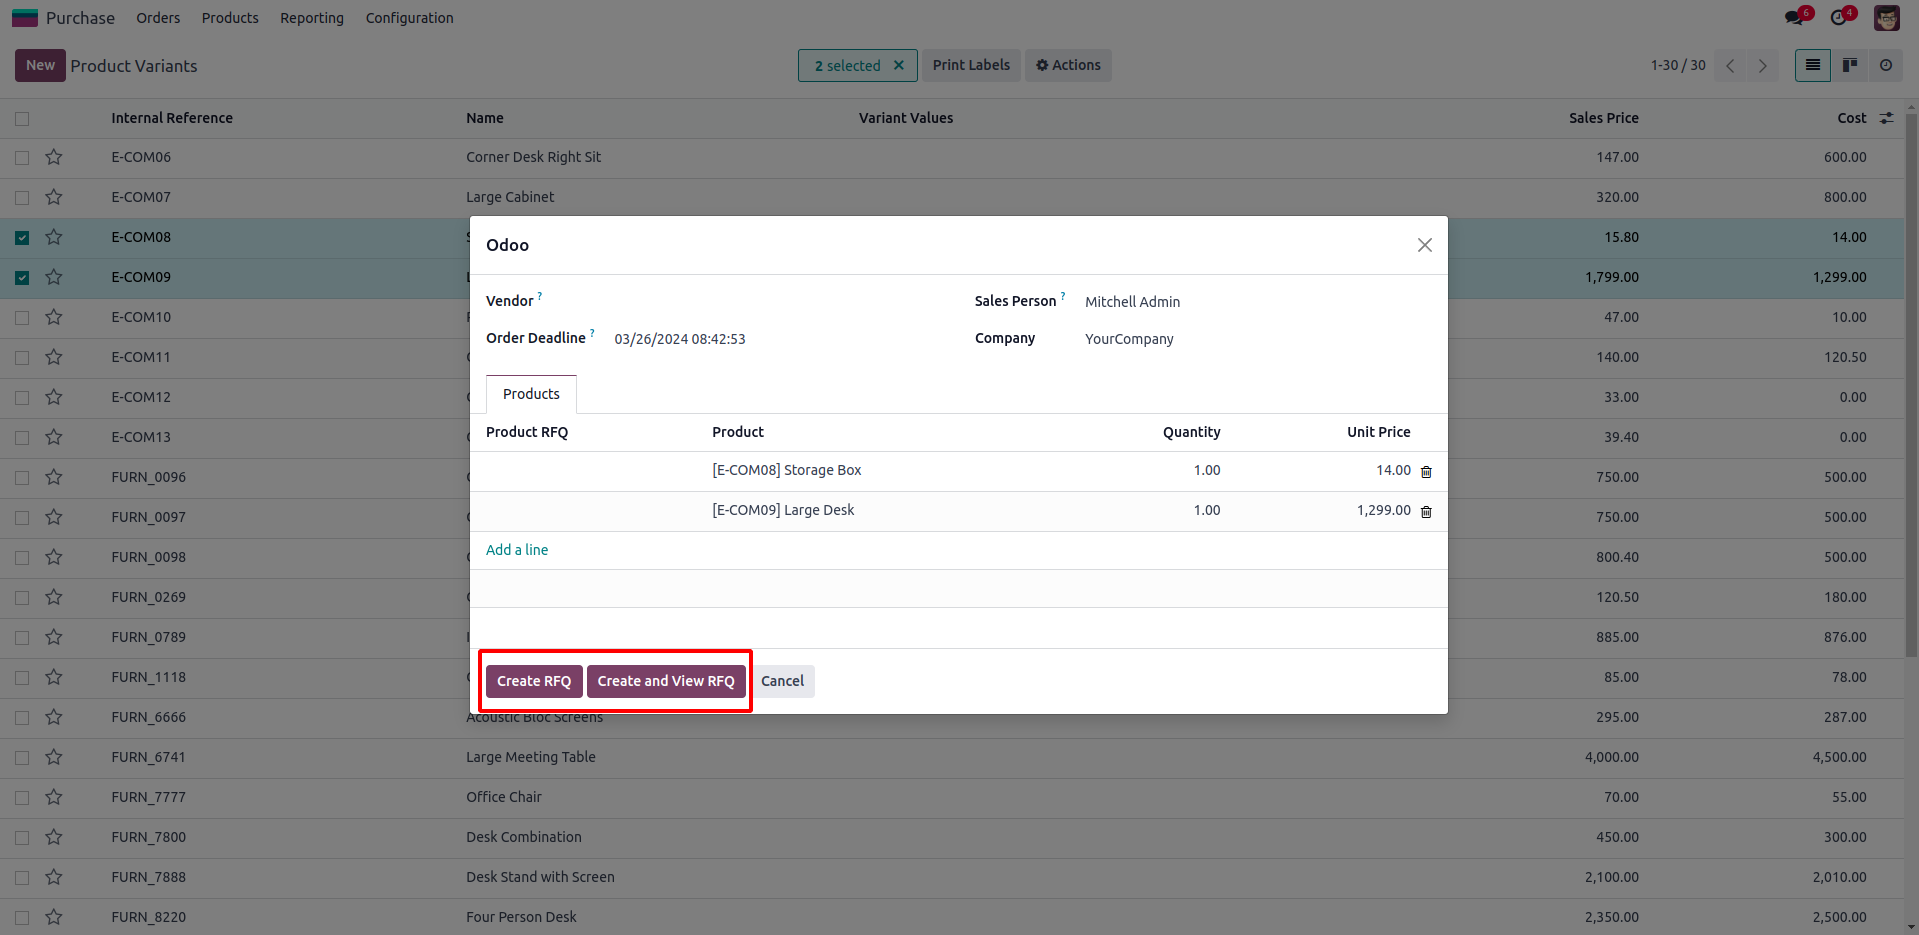Go to next page of records
This screenshot has height=935, width=1919.
(x=1763, y=66)
